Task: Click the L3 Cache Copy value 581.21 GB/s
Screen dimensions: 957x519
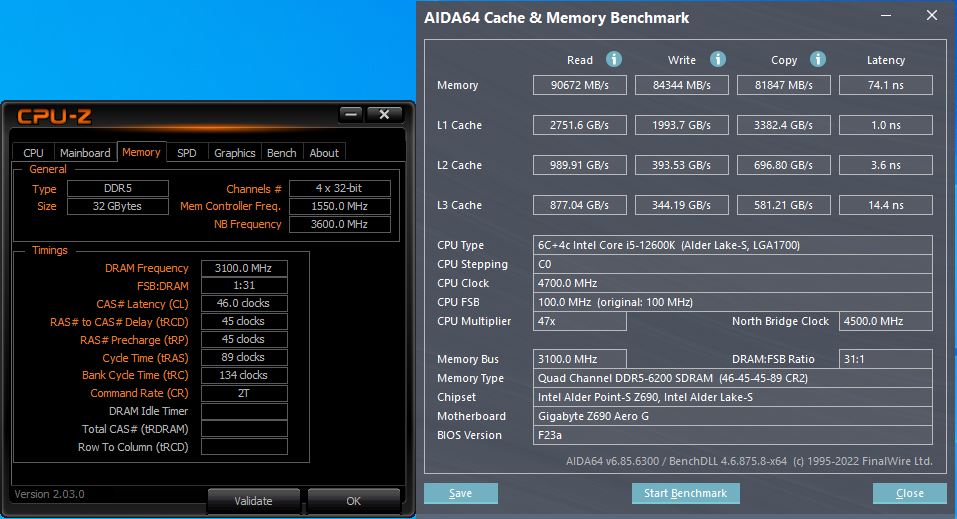Action: click(784, 205)
